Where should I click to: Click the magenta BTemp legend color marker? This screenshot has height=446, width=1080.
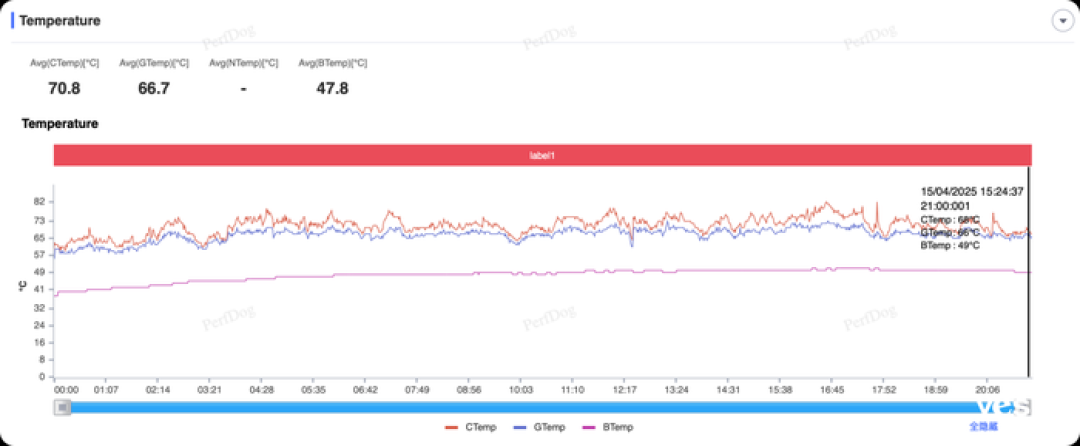tap(590, 427)
